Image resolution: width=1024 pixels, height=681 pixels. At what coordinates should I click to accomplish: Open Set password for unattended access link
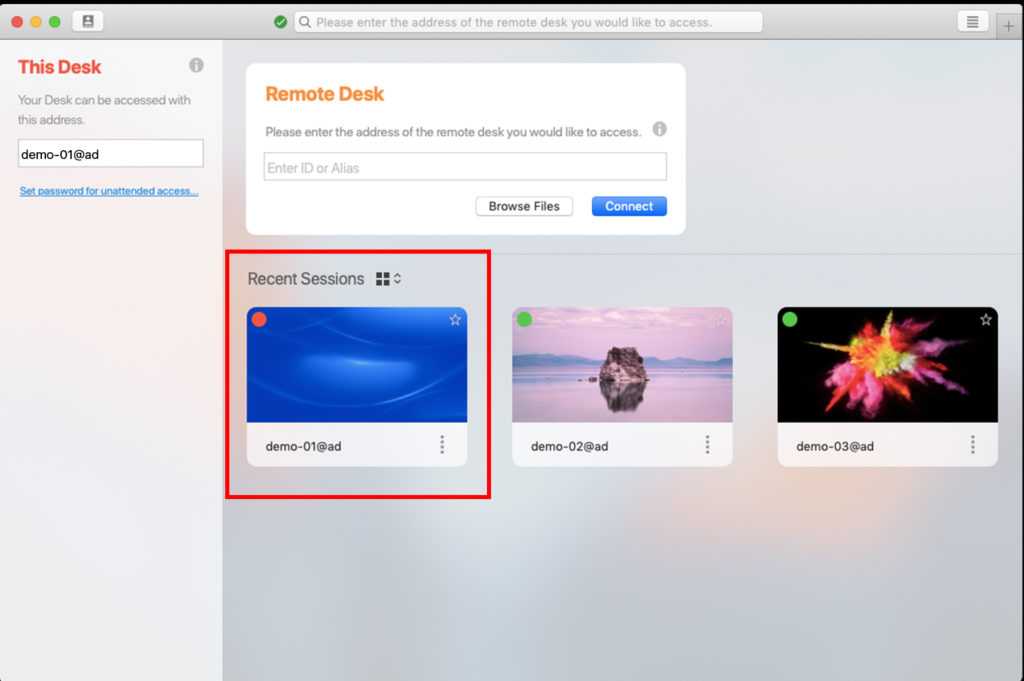[109, 191]
